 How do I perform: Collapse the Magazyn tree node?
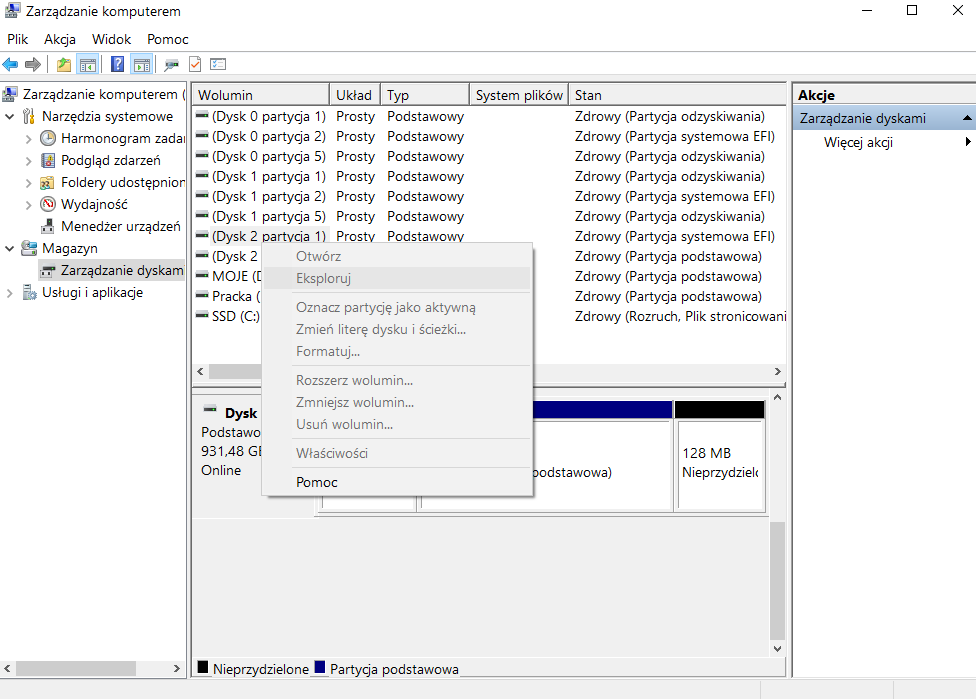click(x=9, y=248)
